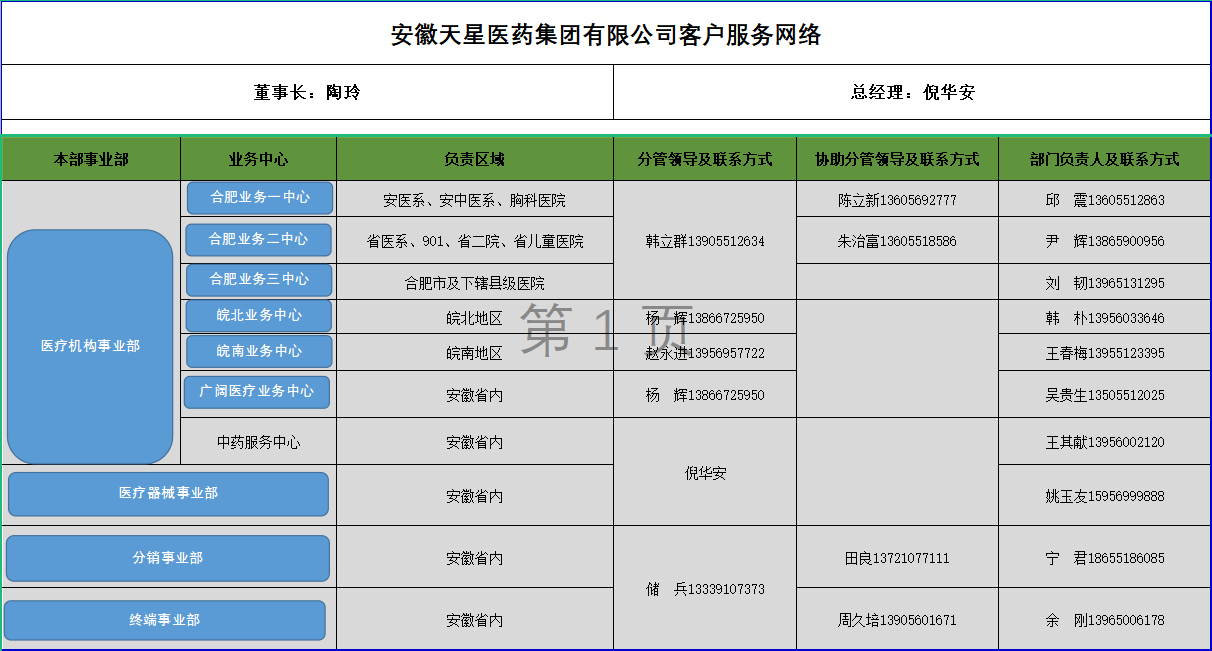Click the 吴贵生13505512025 cell

(1105, 395)
